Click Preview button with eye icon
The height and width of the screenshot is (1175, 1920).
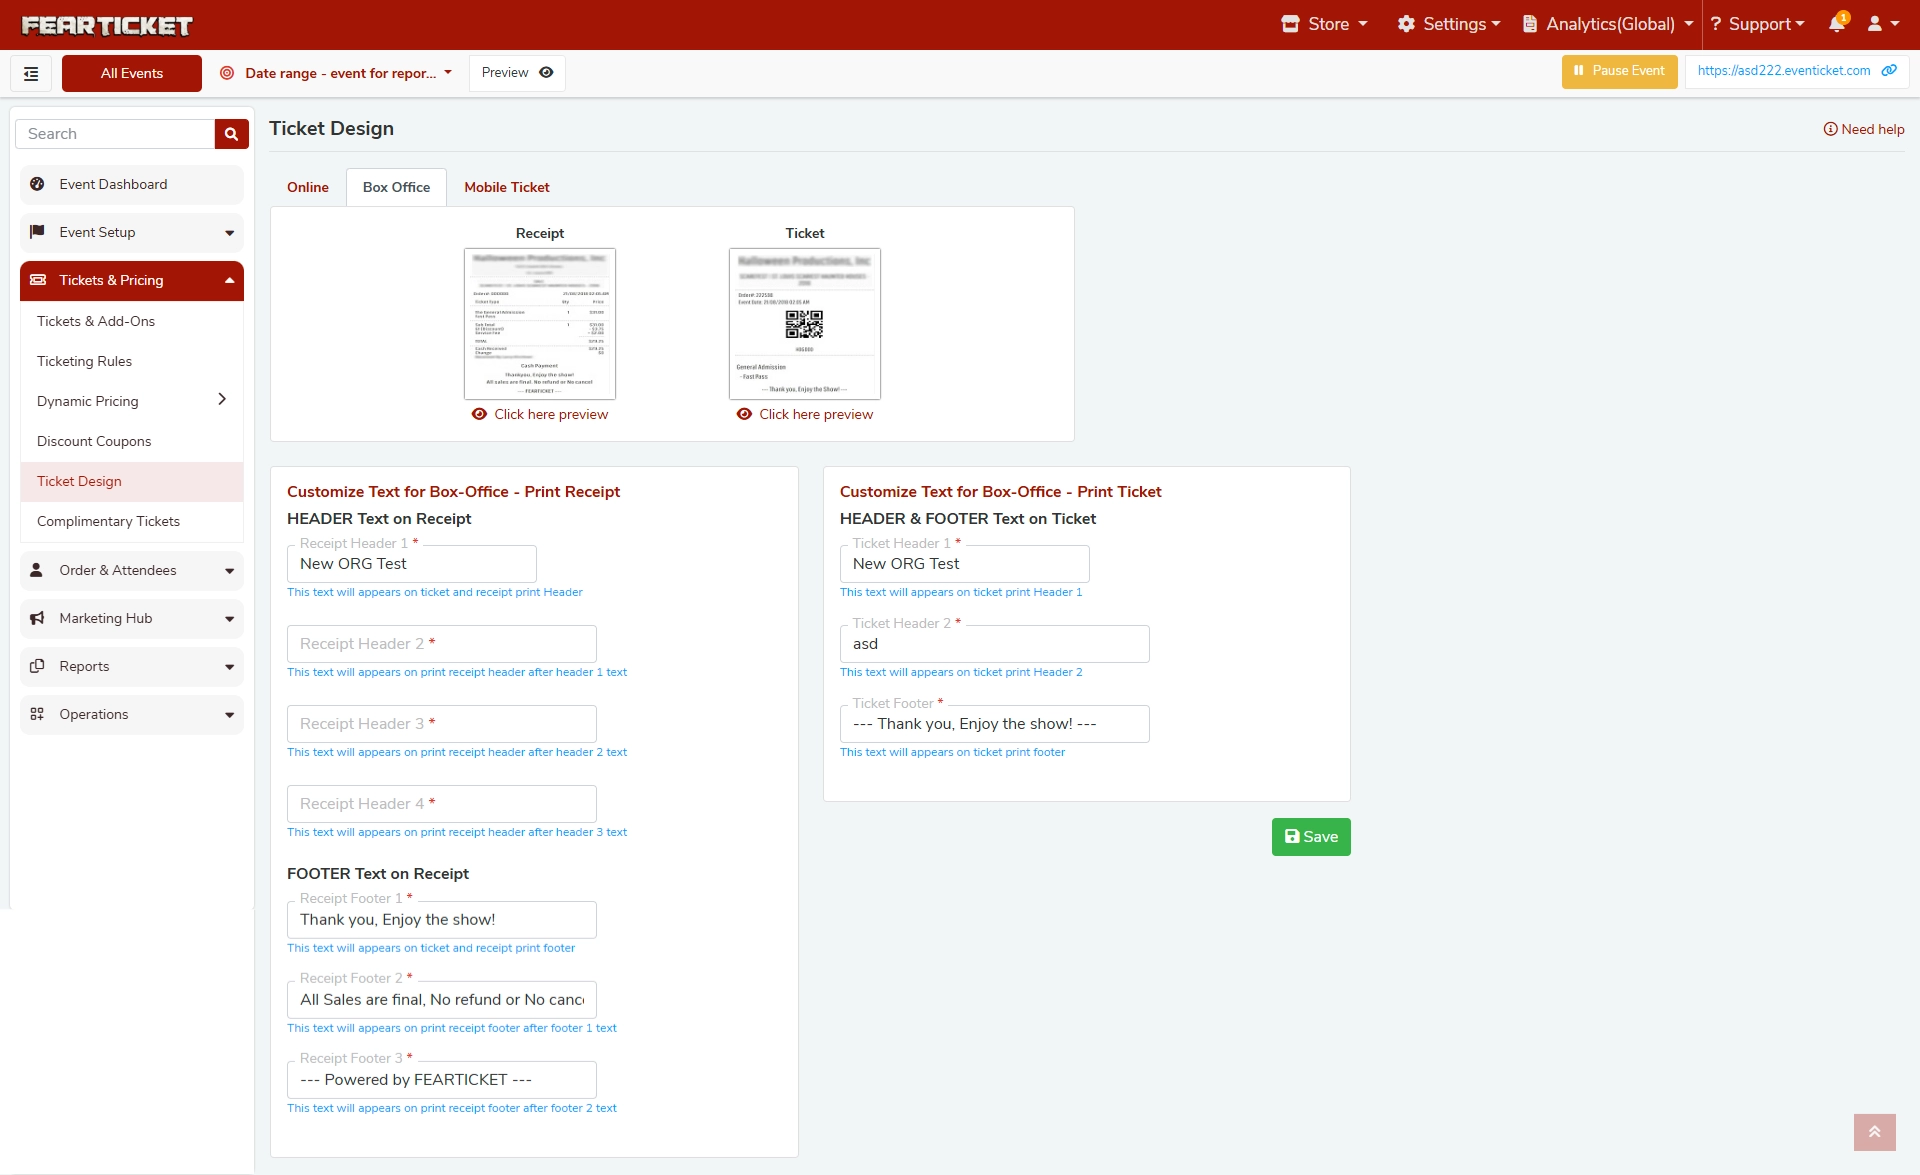(516, 73)
